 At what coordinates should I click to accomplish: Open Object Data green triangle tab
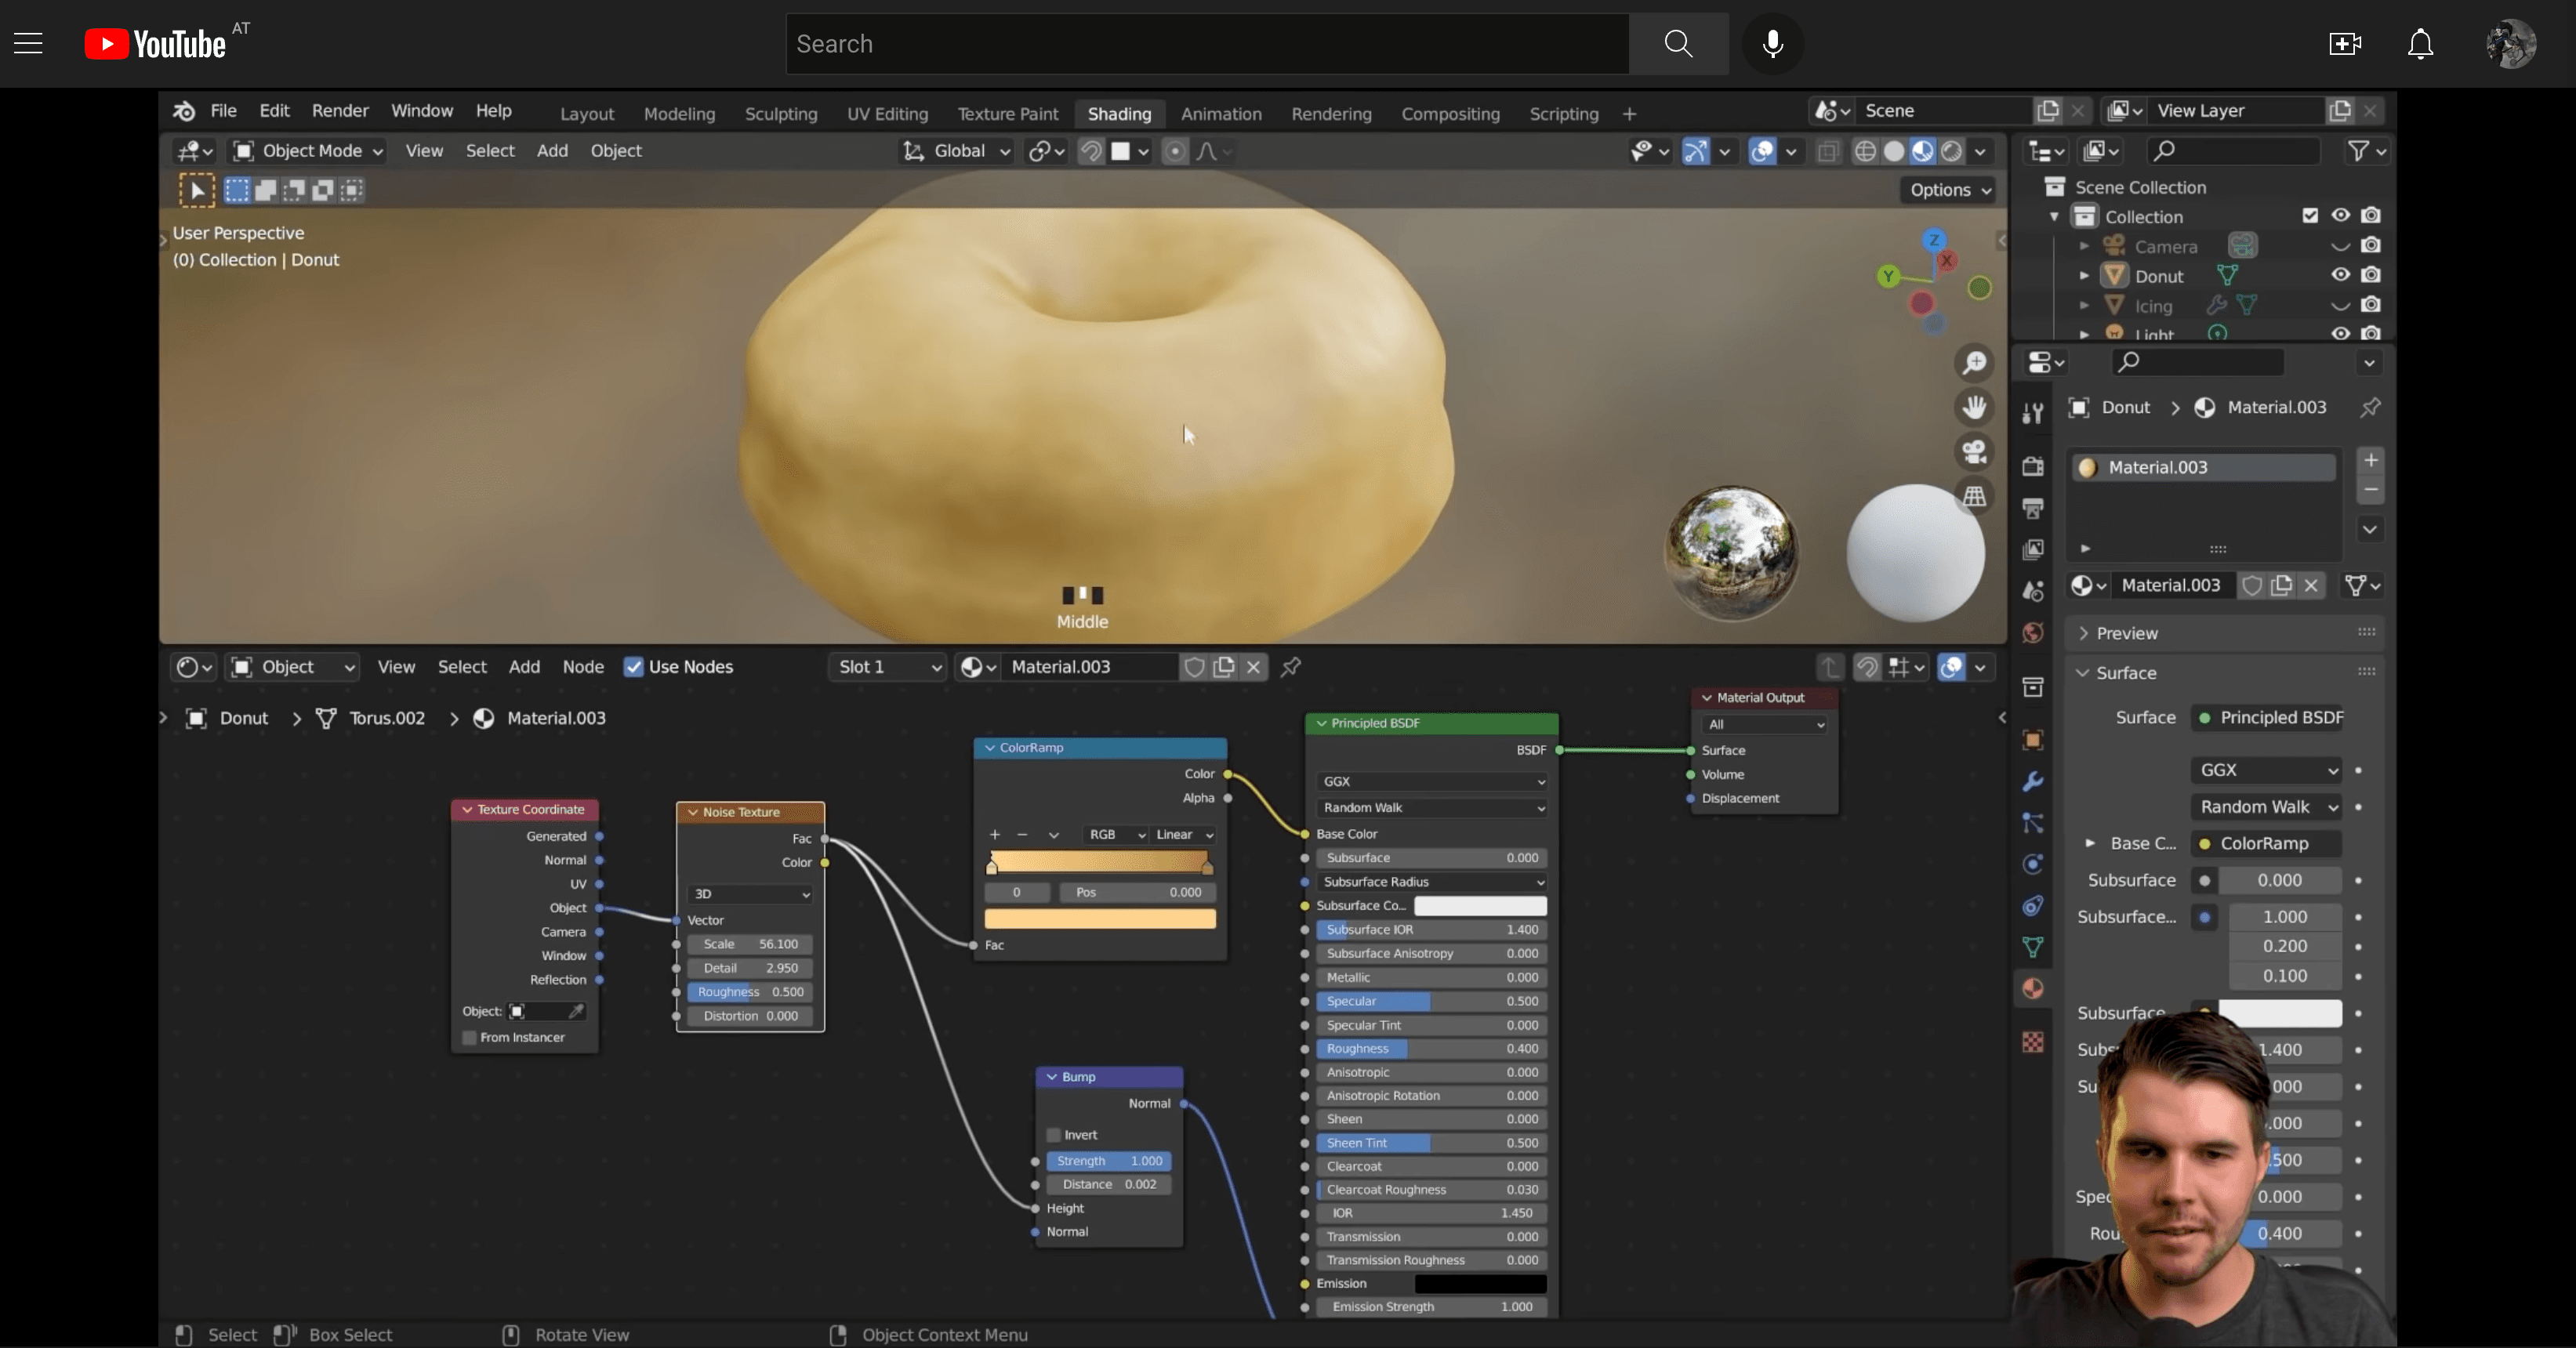coord(2033,947)
